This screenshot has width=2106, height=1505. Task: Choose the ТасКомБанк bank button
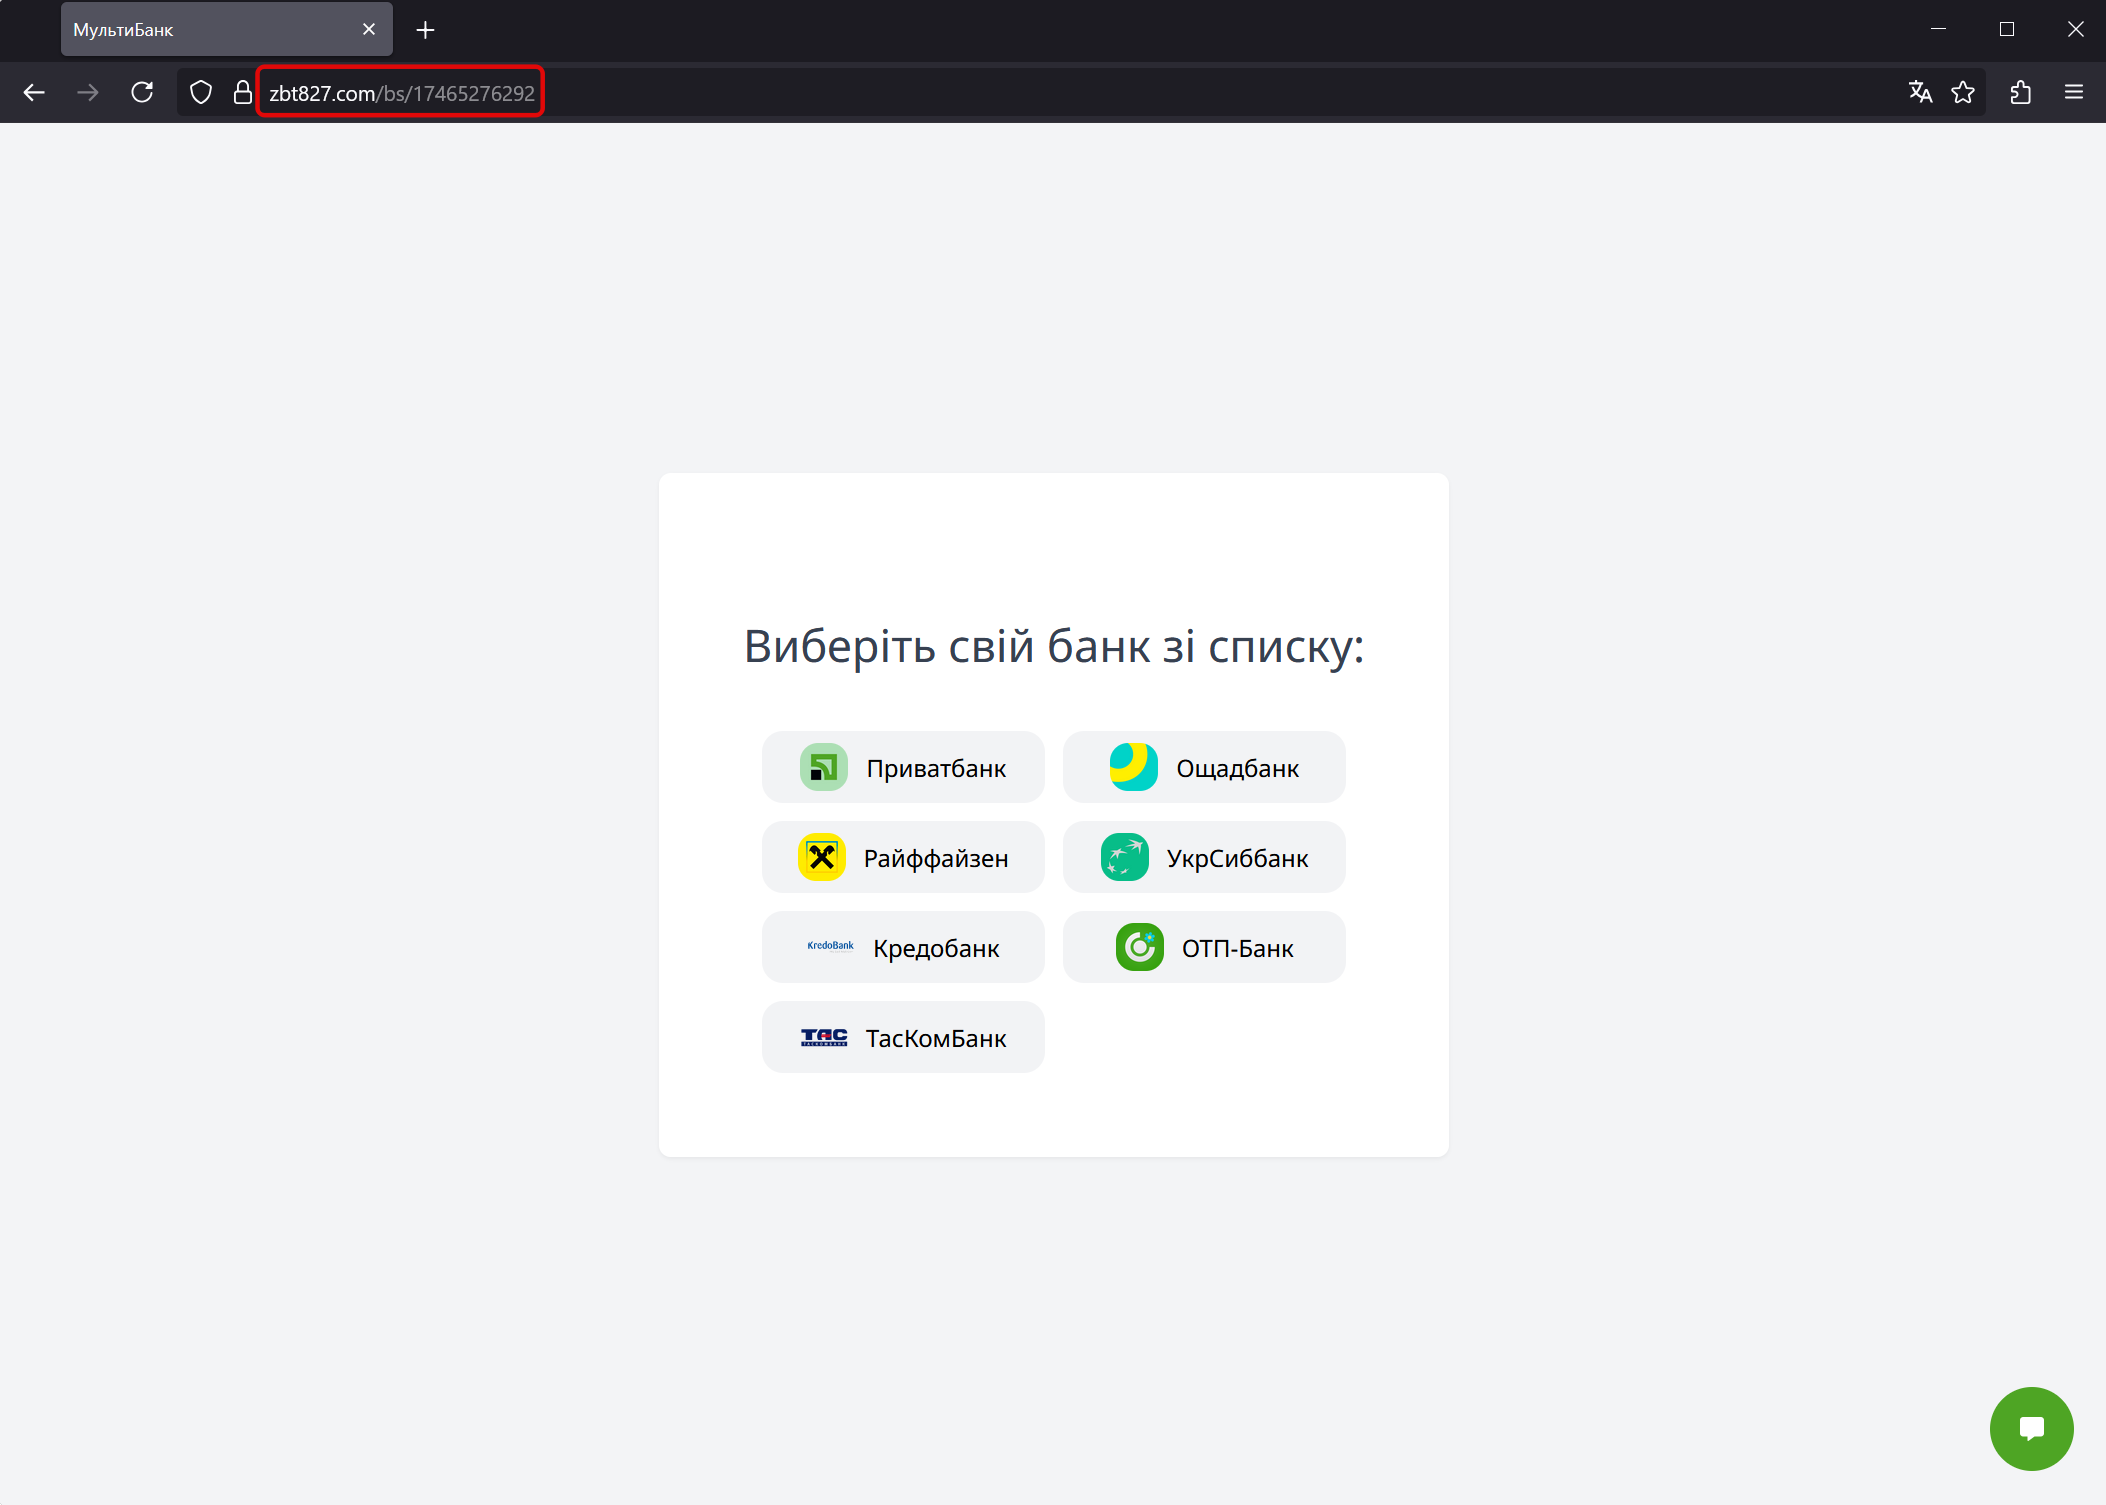903,1038
